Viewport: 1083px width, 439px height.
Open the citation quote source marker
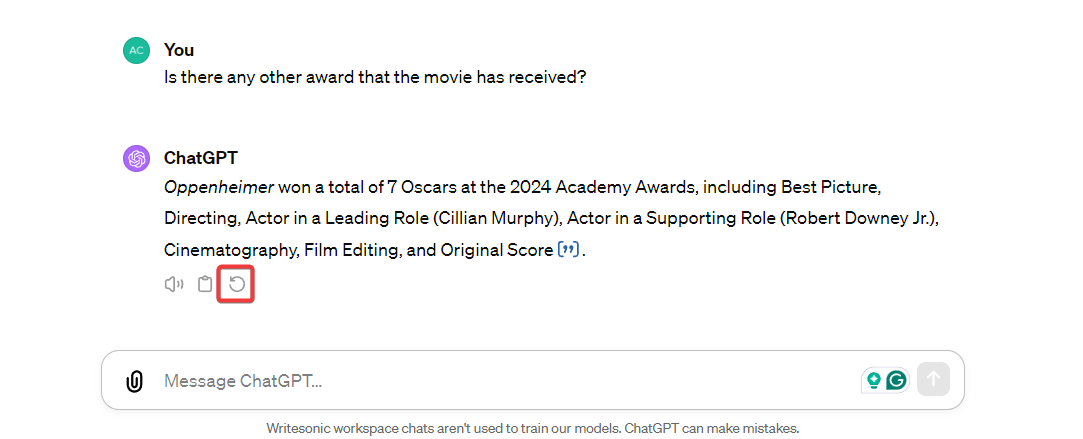pos(568,250)
